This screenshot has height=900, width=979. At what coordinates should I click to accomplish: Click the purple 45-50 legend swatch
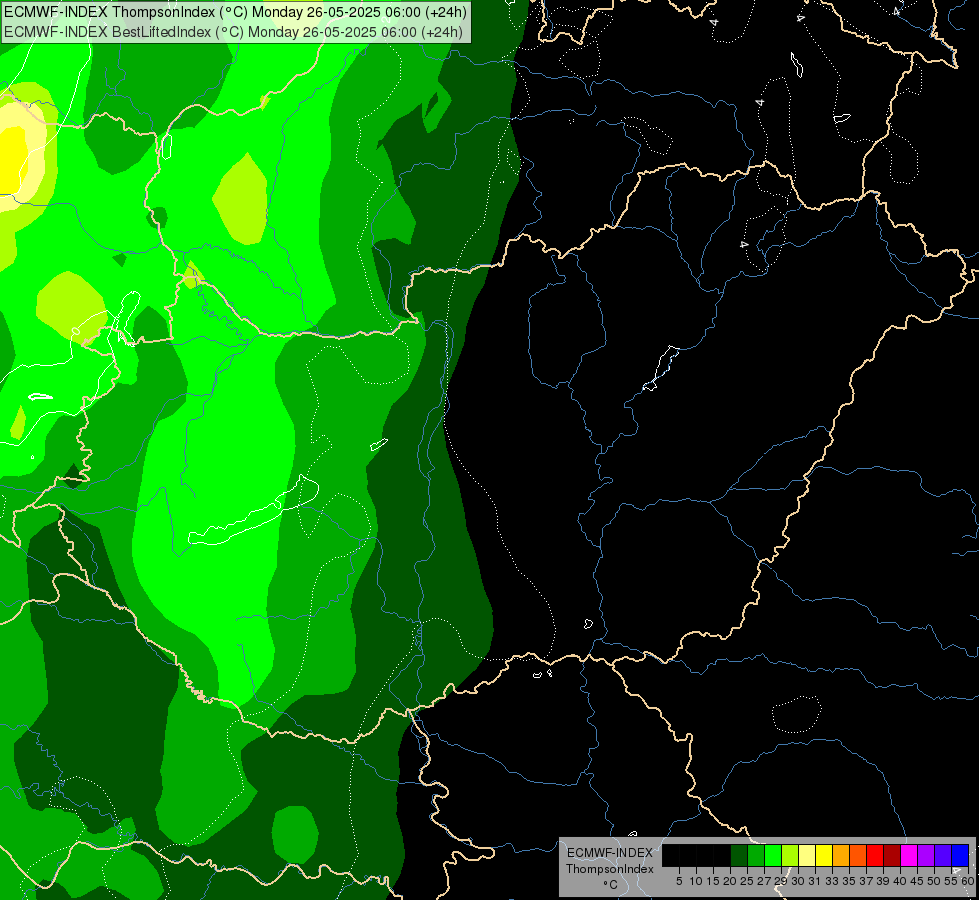click(926, 855)
